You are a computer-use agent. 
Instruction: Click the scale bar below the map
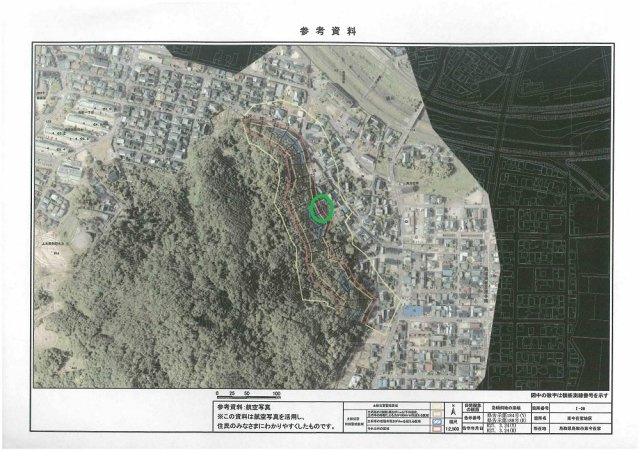tap(248, 396)
